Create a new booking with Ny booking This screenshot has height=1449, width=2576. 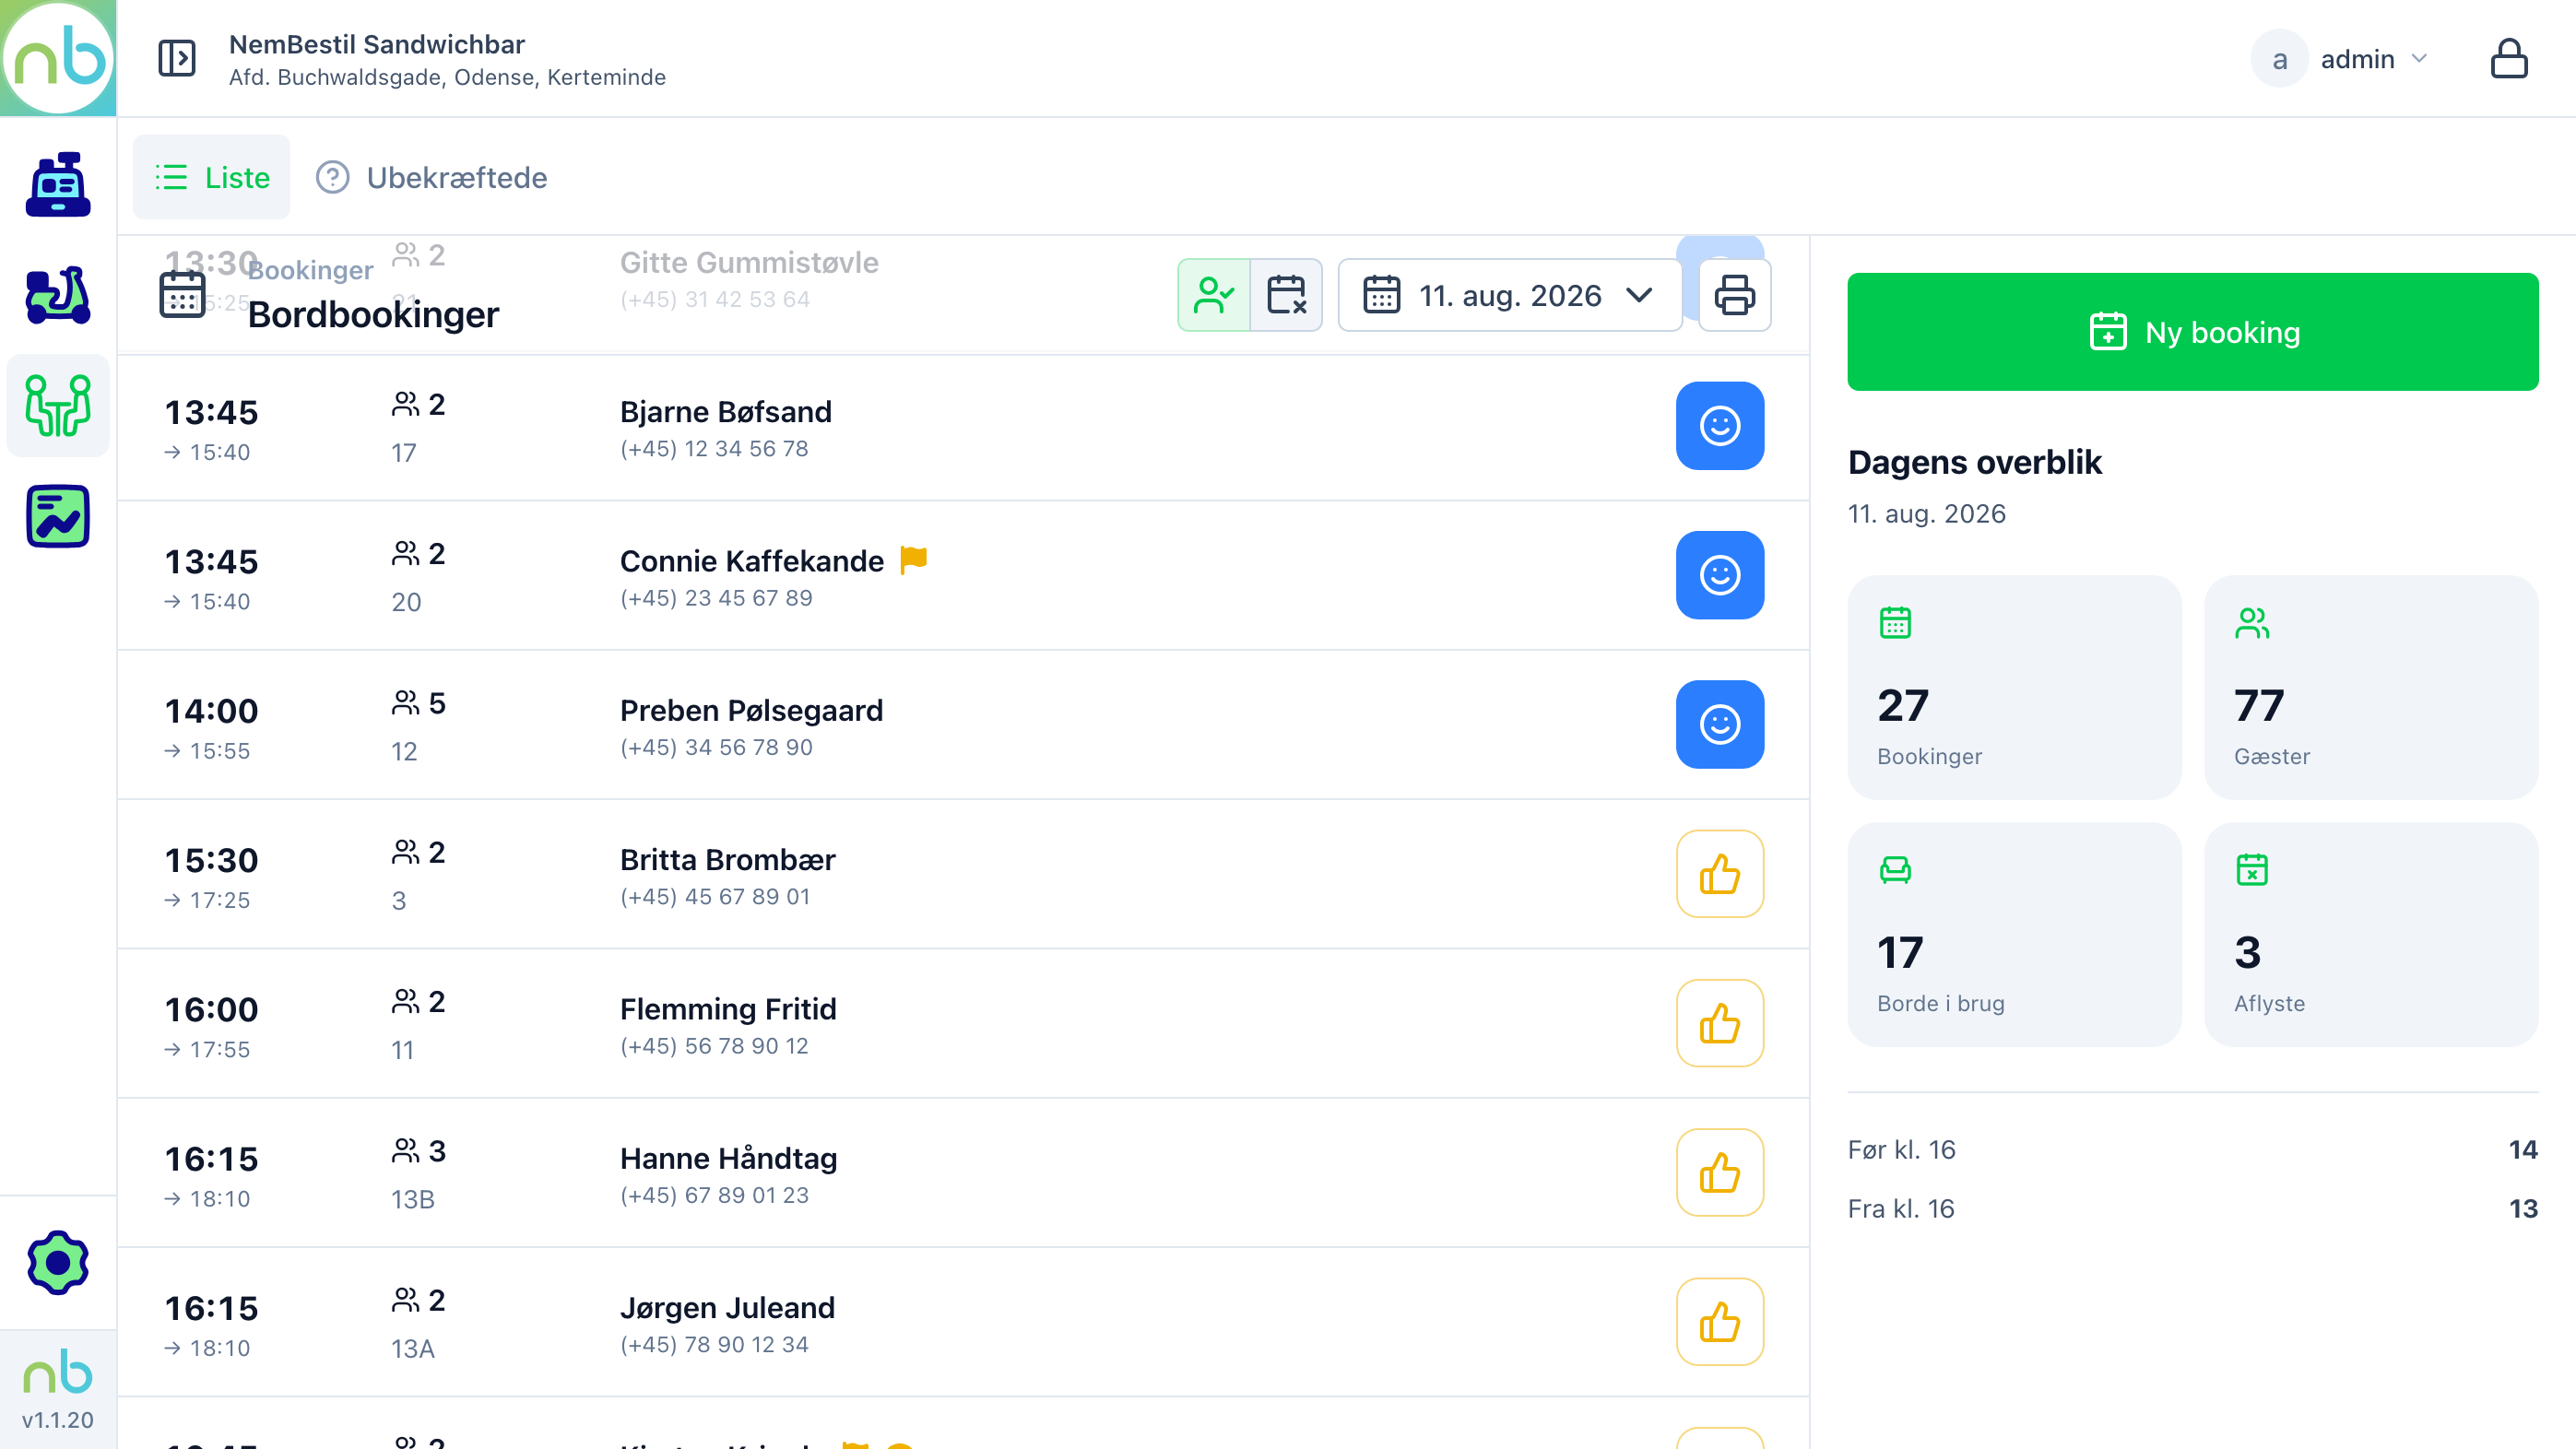(x=2193, y=332)
